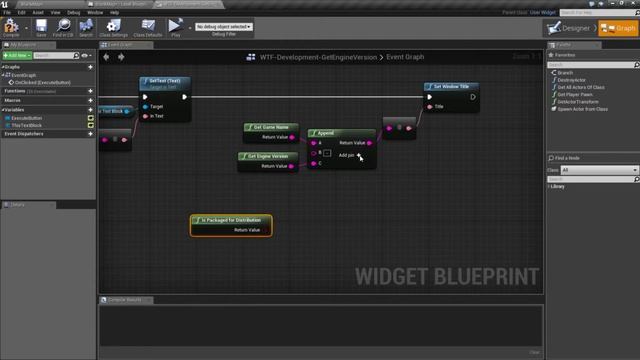Viewport: 640px width, 360px height.
Task: Start the Play toolbar button
Action: pyautogui.click(x=176, y=26)
